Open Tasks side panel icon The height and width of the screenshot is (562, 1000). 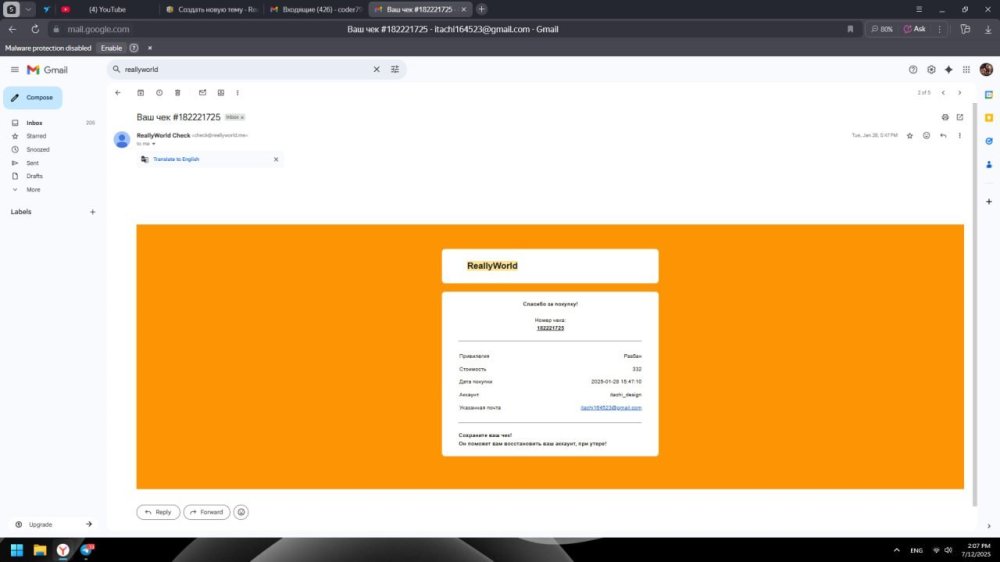click(989, 141)
